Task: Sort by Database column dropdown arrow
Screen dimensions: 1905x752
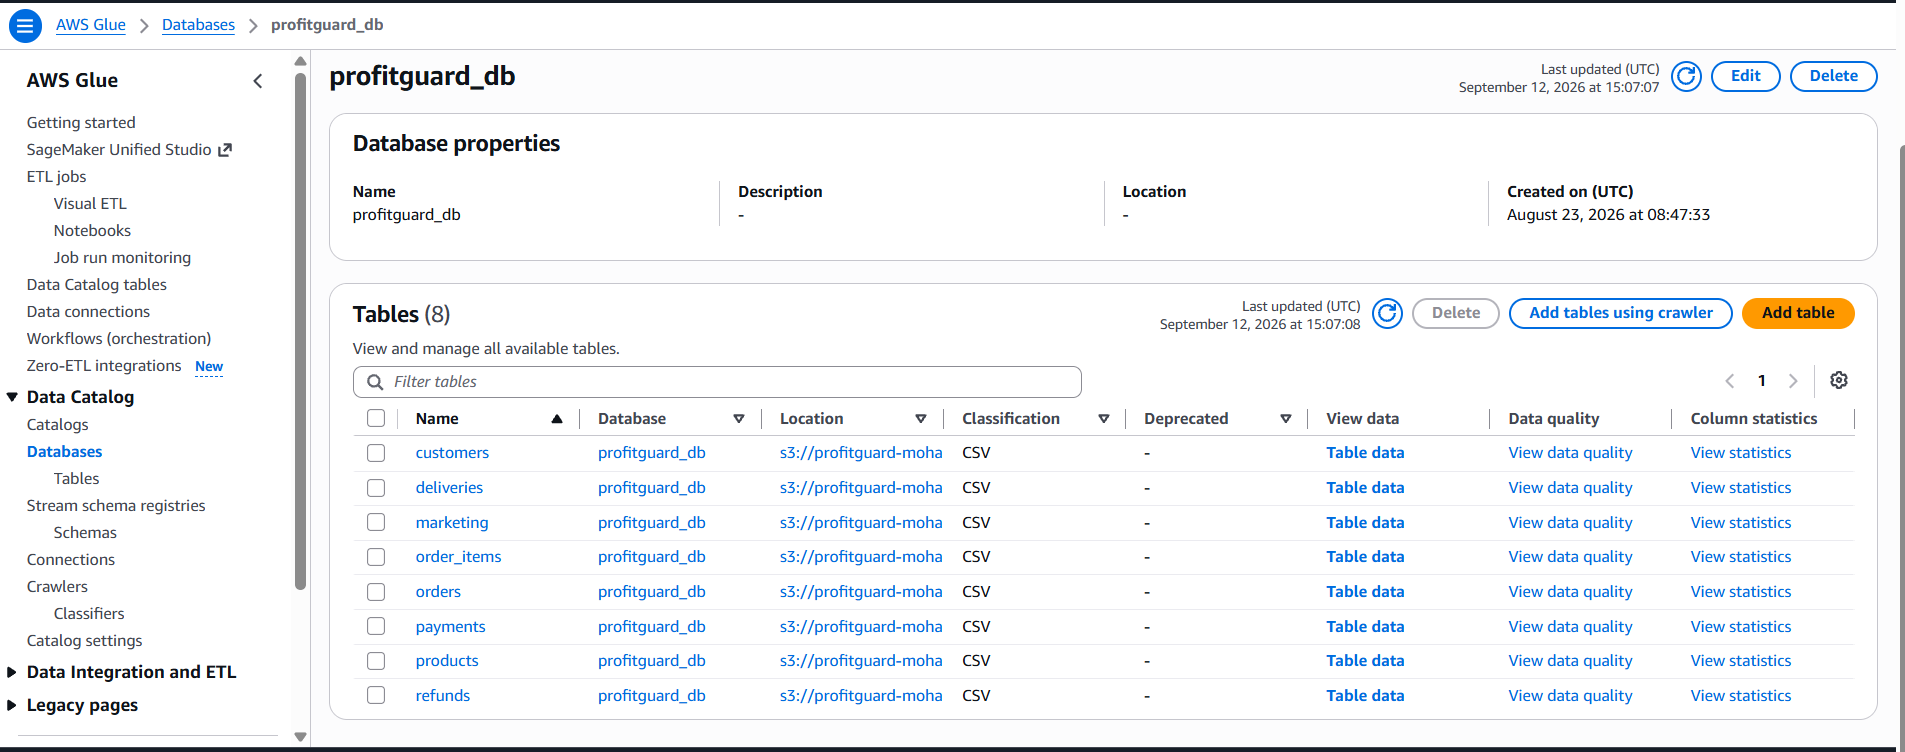Action: coord(739,419)
